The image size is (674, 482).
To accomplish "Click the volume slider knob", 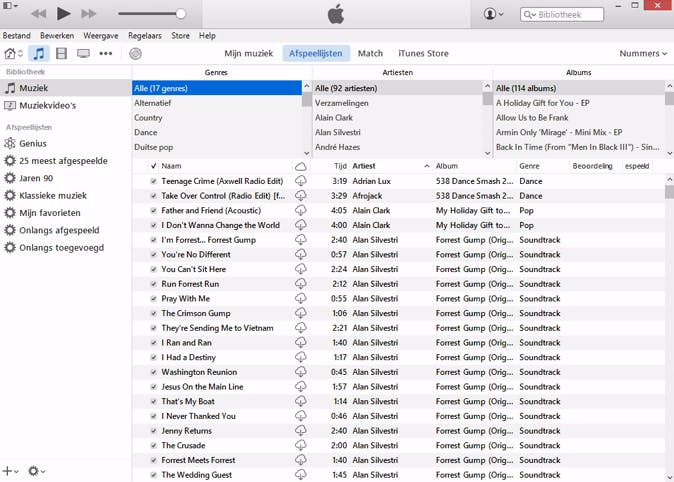I will click(181, 14).
